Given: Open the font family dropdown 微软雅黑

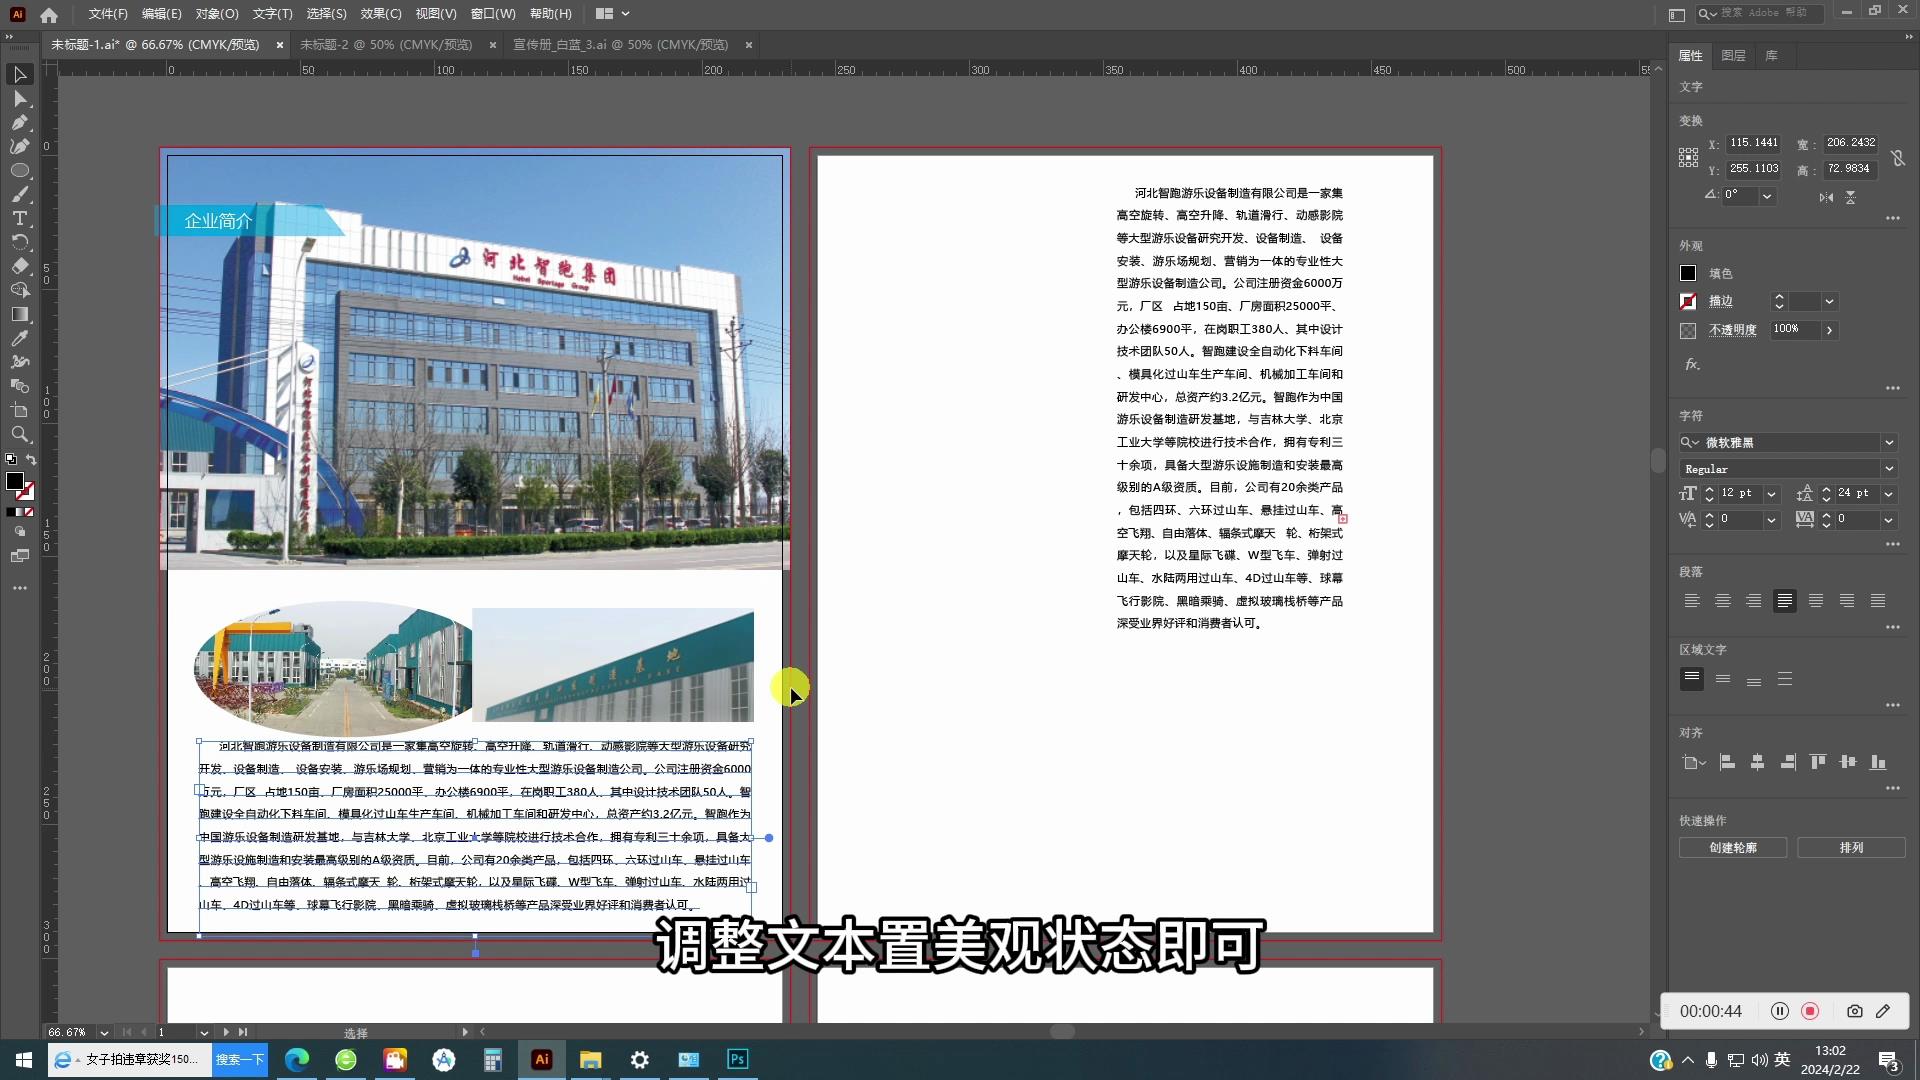Looking at the screenshot, I should [1889, 442].
